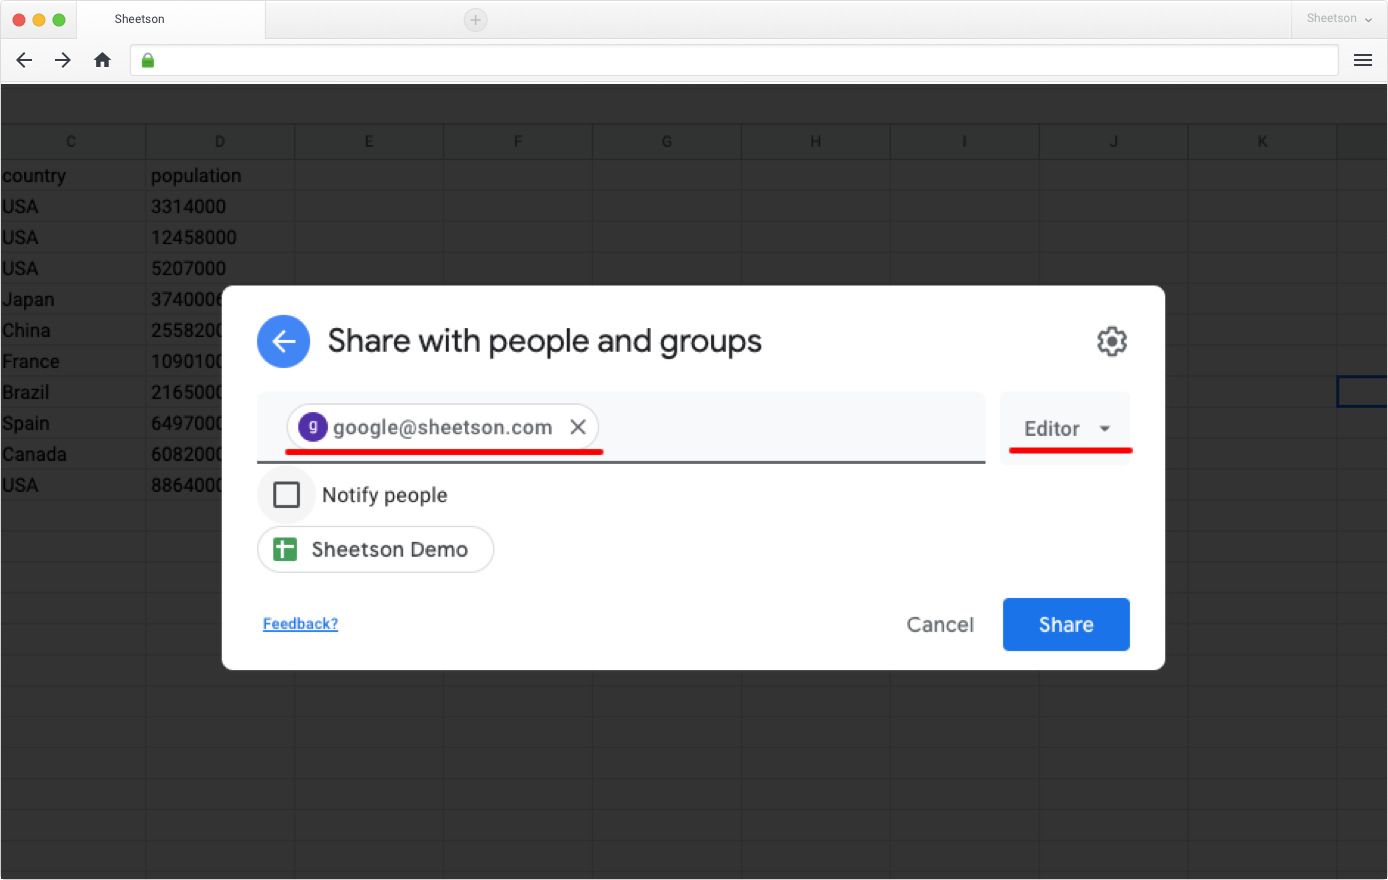Go forward with browser forward arrow
This screenshot has width=1388, height=880.
coord(63,60)
